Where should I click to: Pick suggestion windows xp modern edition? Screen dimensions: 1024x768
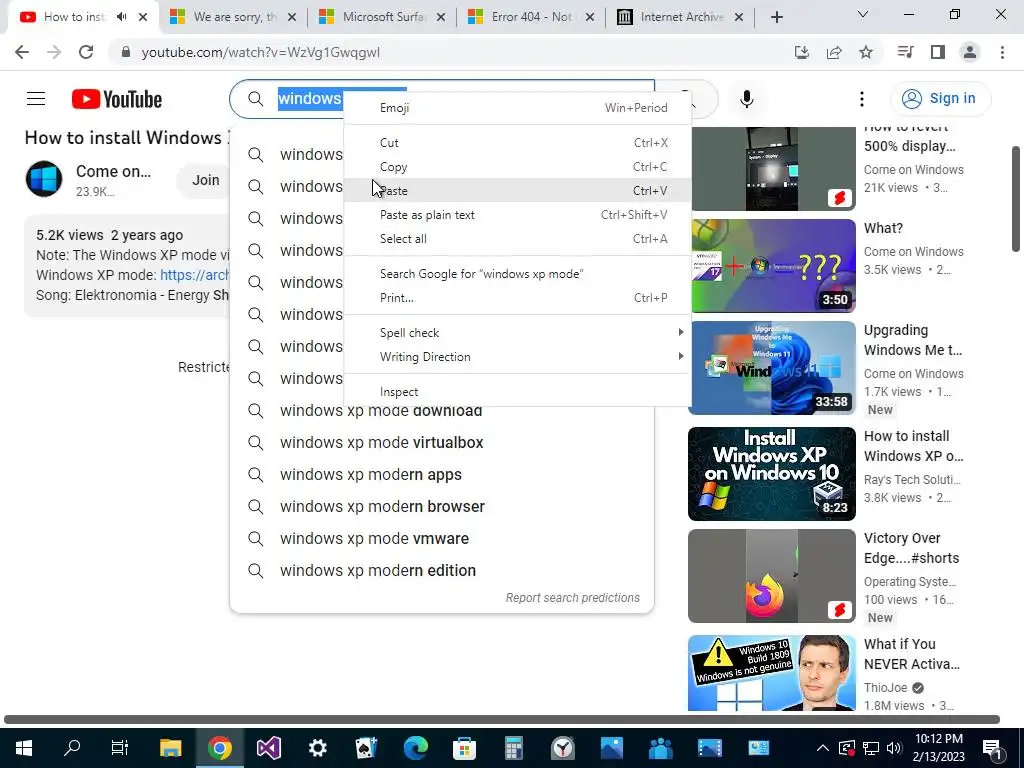(x=441, y=571)
